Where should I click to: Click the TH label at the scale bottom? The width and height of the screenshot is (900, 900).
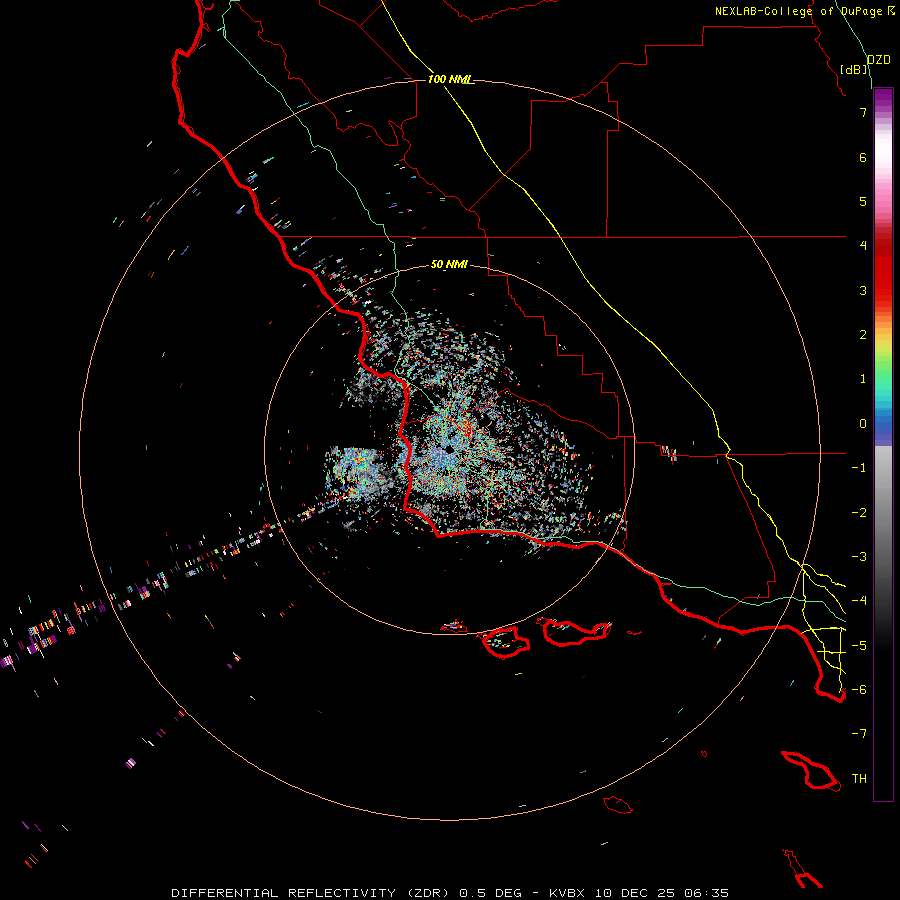[859, 779]
